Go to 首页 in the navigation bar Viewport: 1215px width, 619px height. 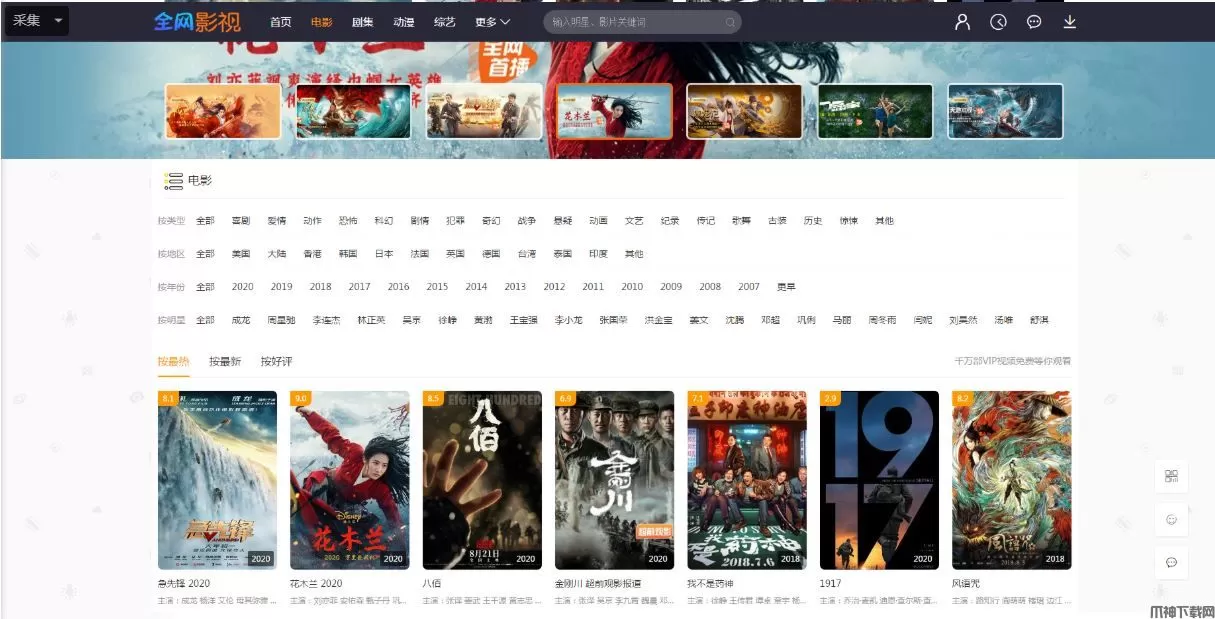[x=281, y=22]
